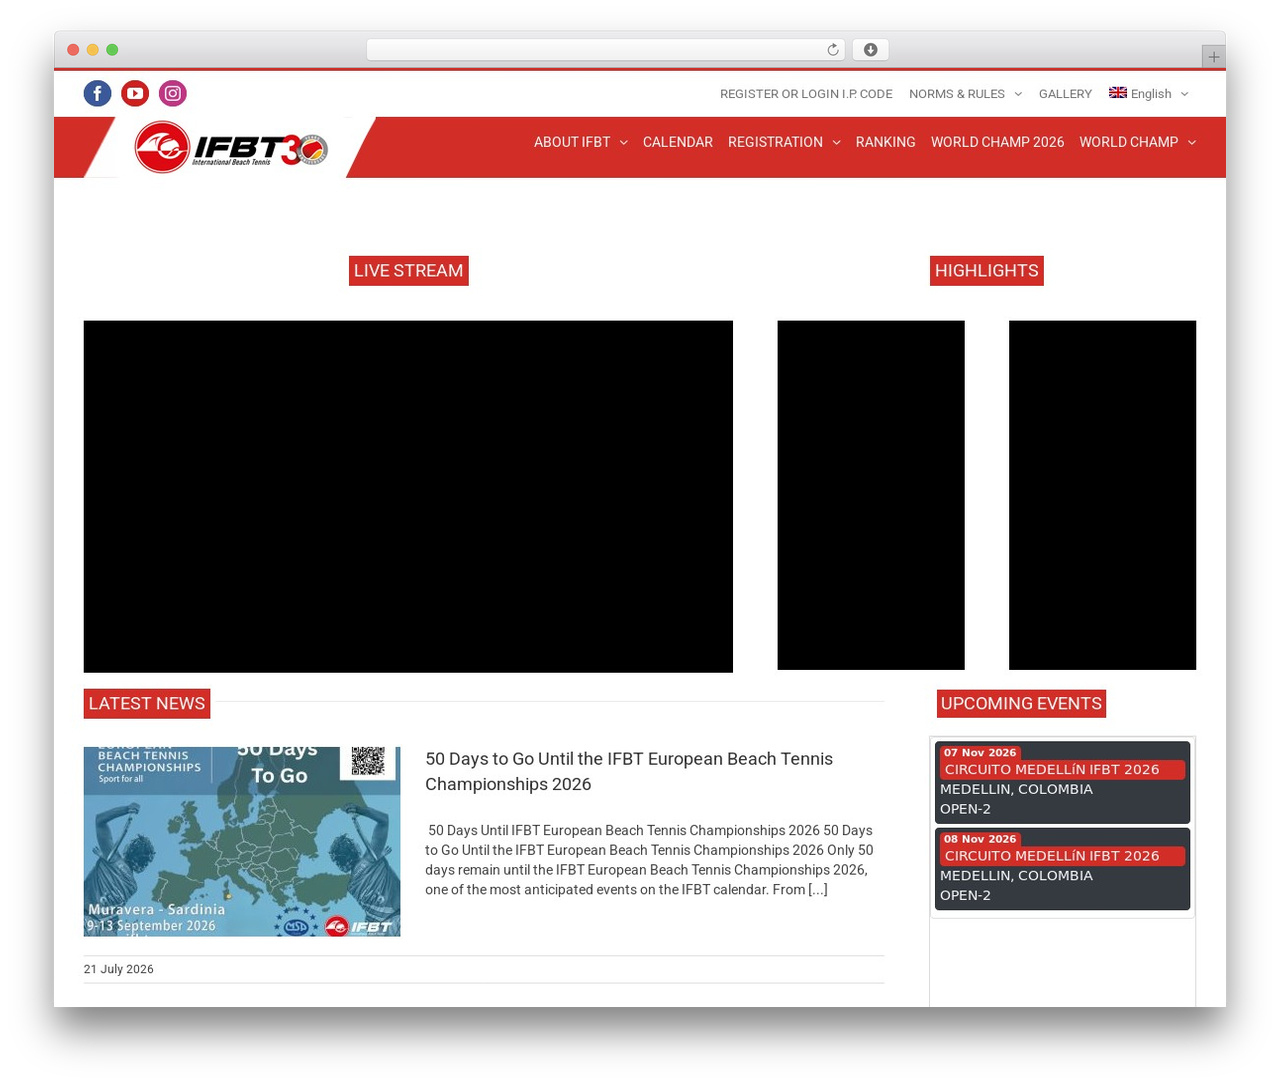Click the Upcoming Events heading
This screenshot has width=1280, height=1084.
click(1021, 703)
